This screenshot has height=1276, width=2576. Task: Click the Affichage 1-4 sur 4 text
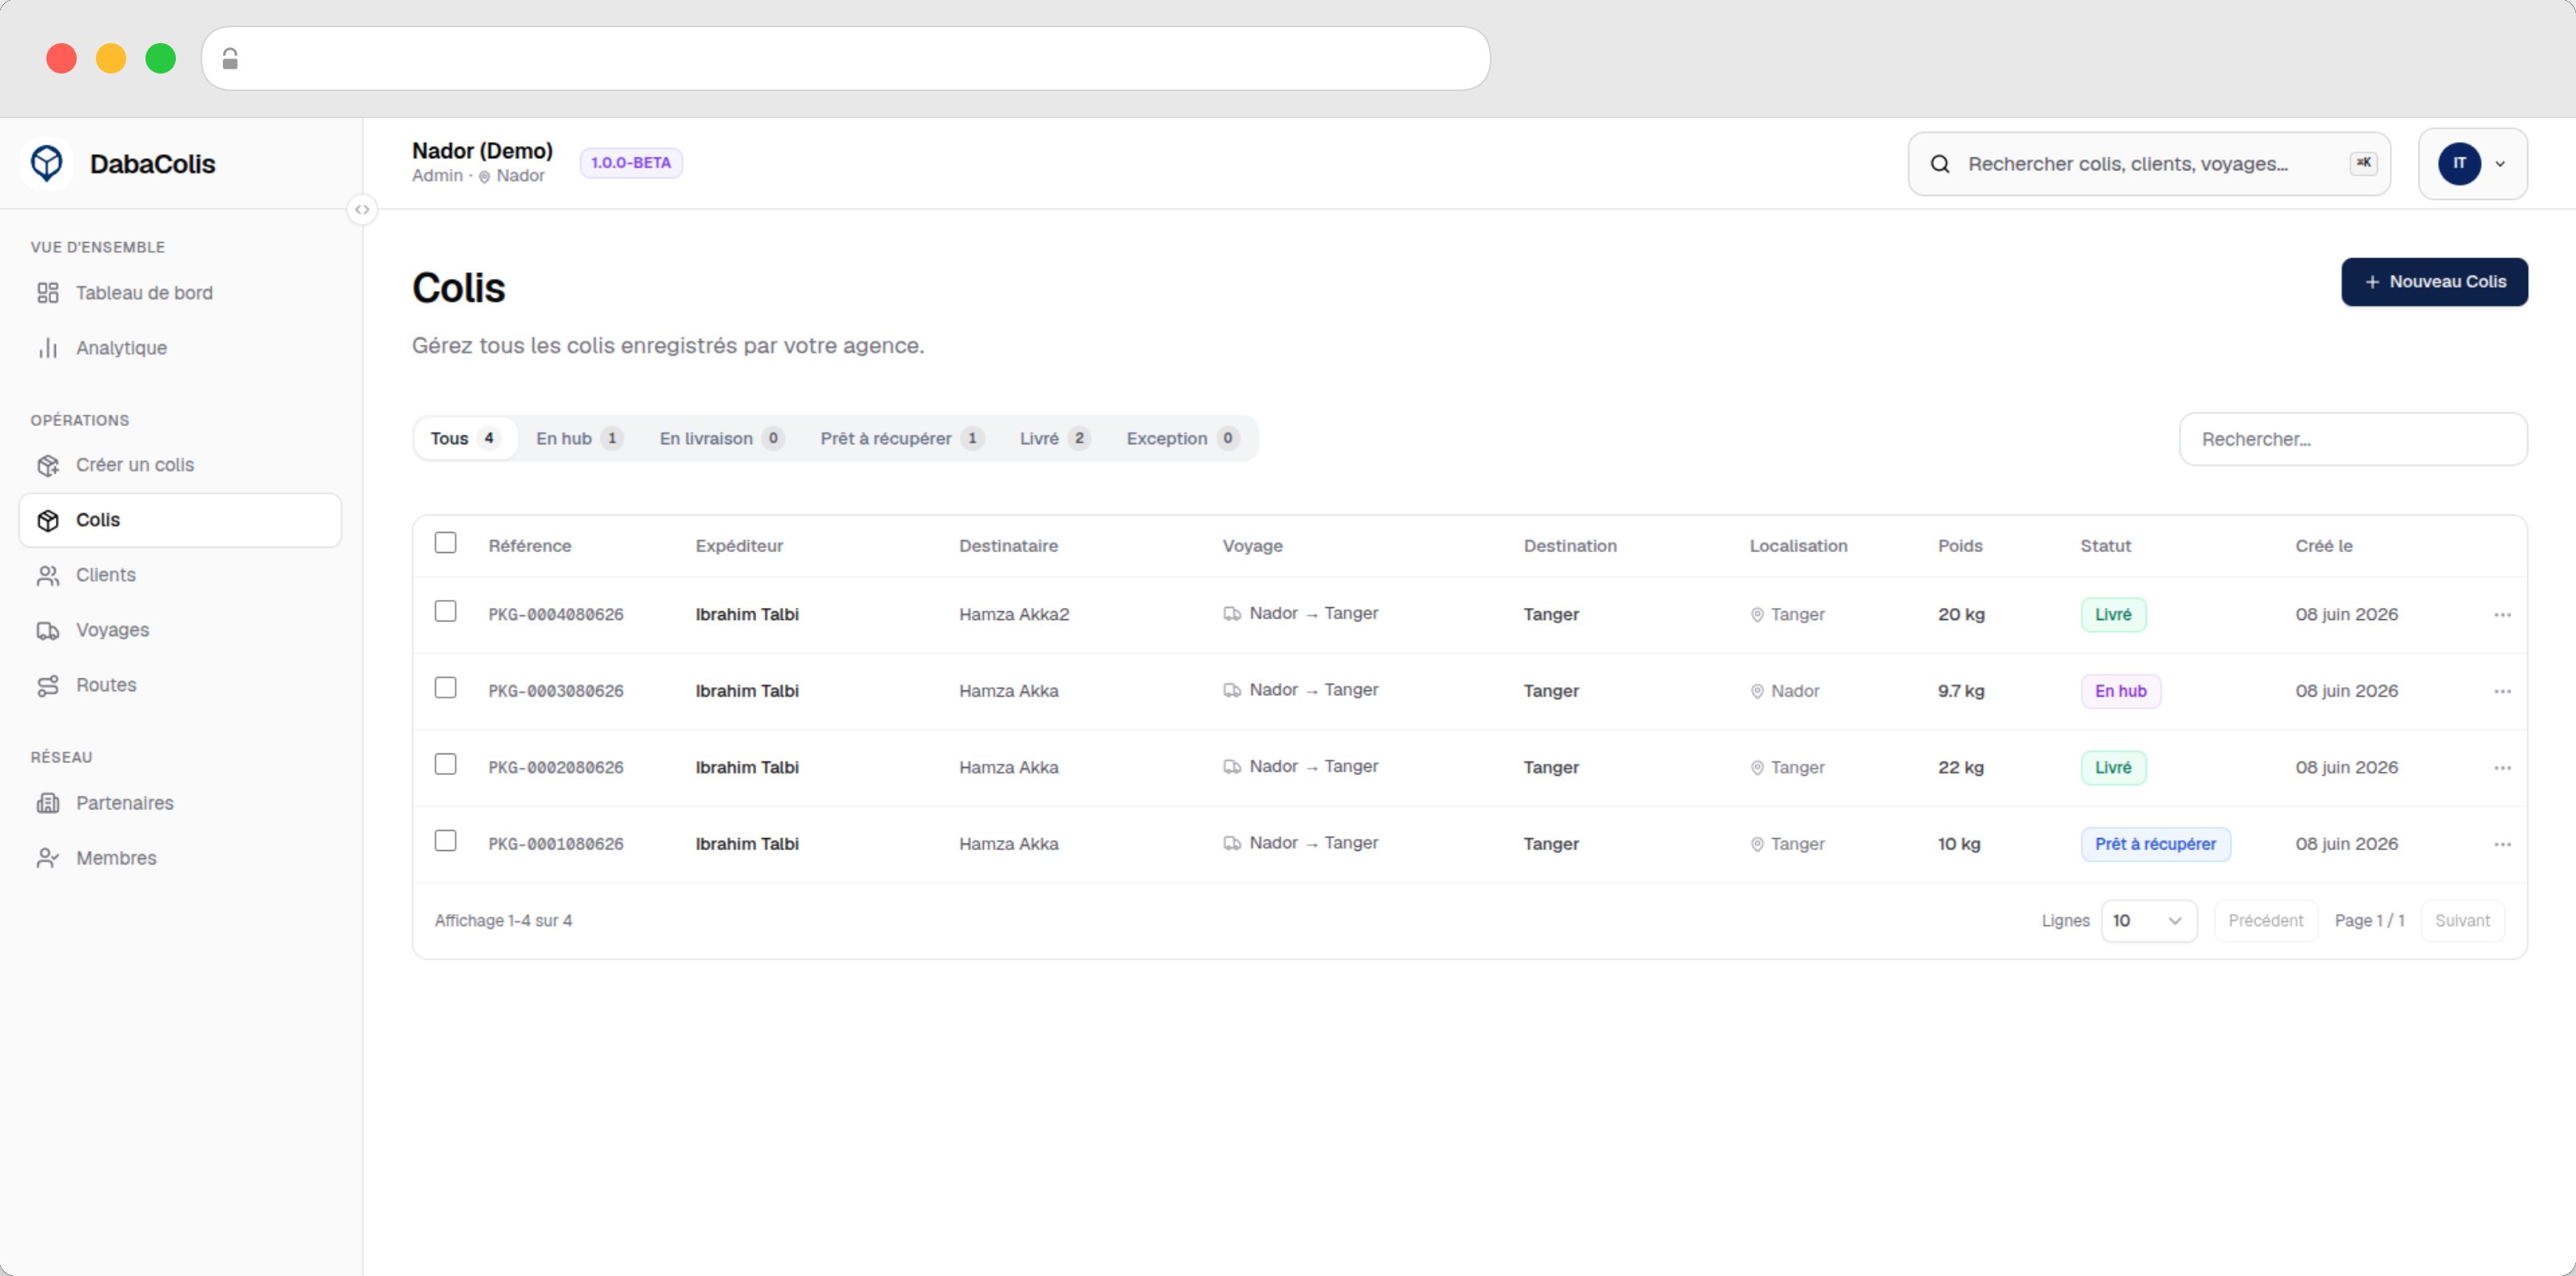pos(503,921)
